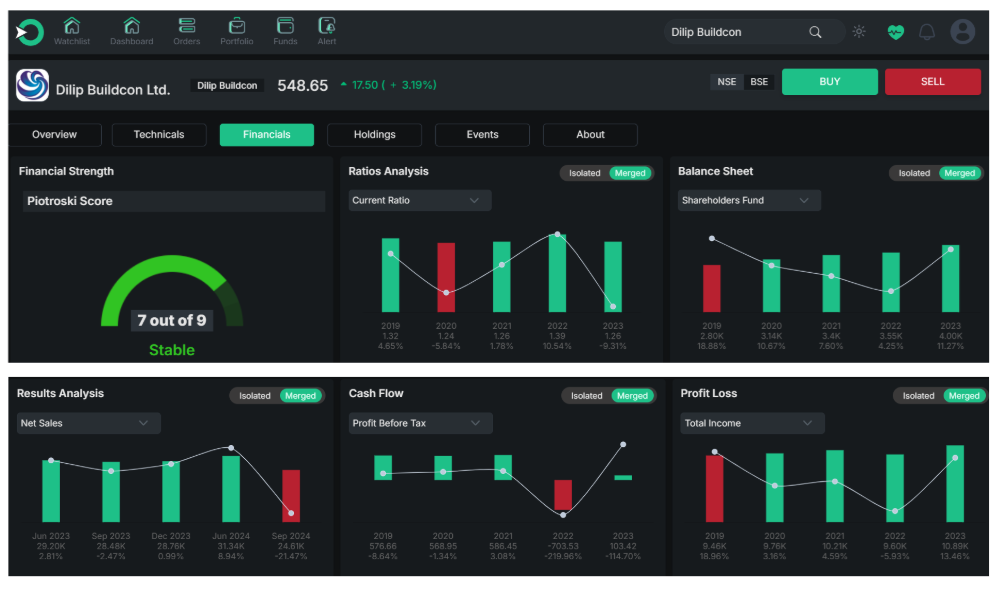Click the 7 out of 9 score label
This screenshot has width=1002, height=589.
coord(172,320)
